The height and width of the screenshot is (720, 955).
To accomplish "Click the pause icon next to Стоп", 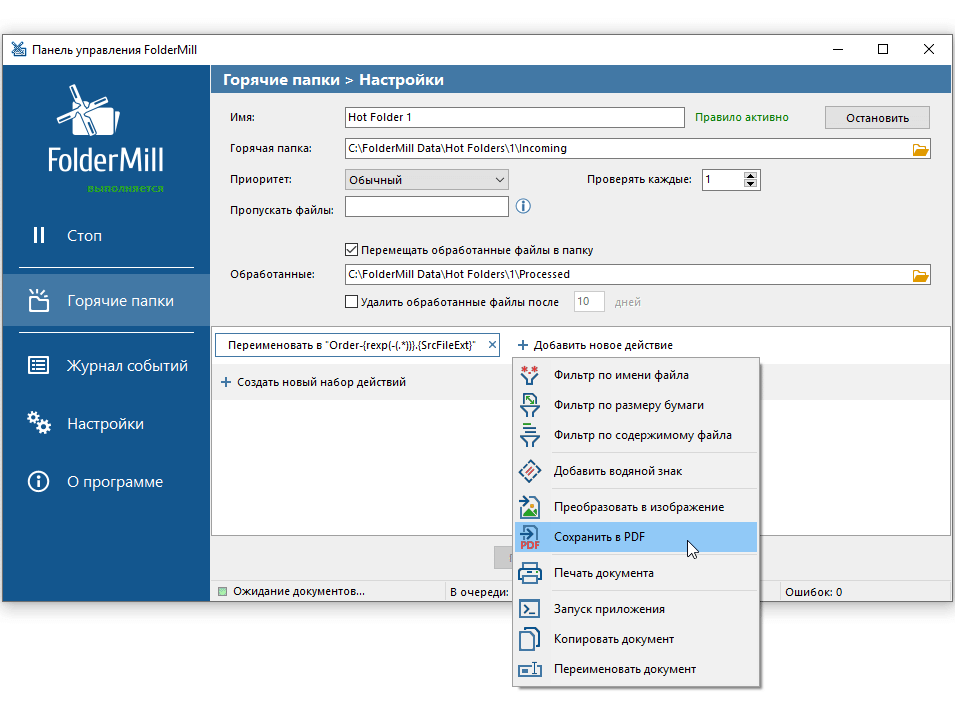I will tap(39, 235).
